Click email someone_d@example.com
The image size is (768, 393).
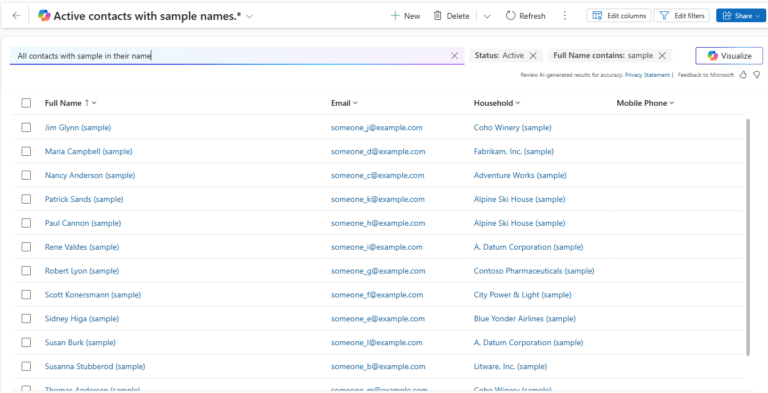point(378,151)
